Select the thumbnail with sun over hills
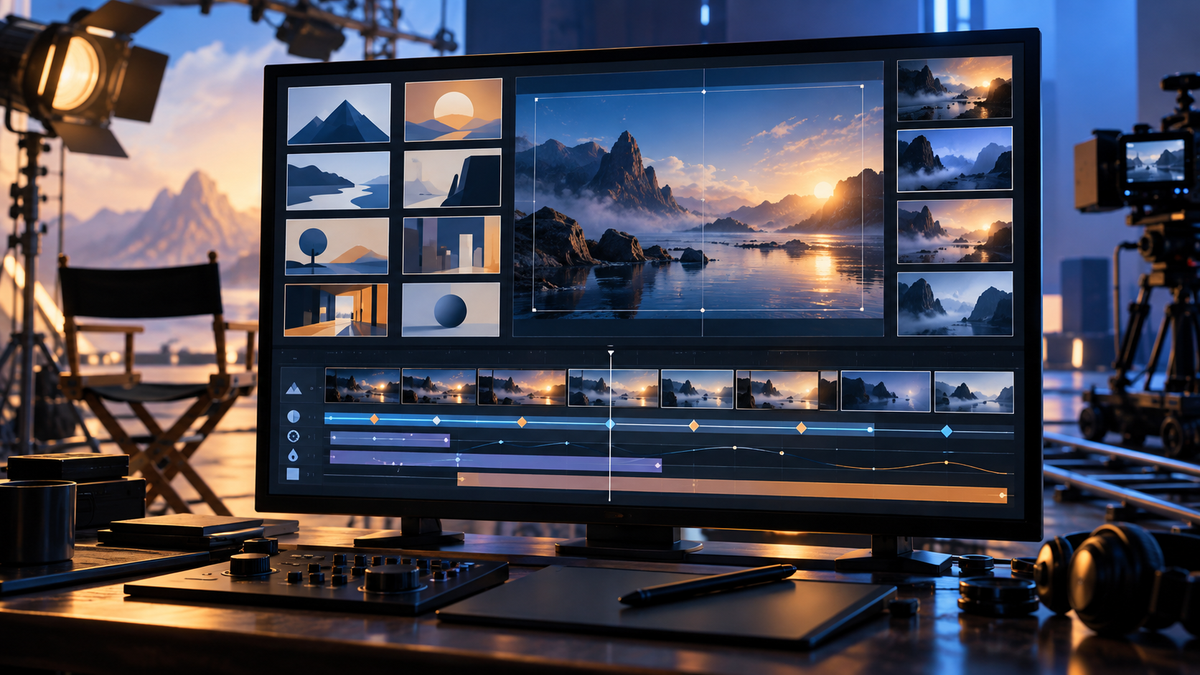This screenshot has height=675, width=1200. click(453, 110)
